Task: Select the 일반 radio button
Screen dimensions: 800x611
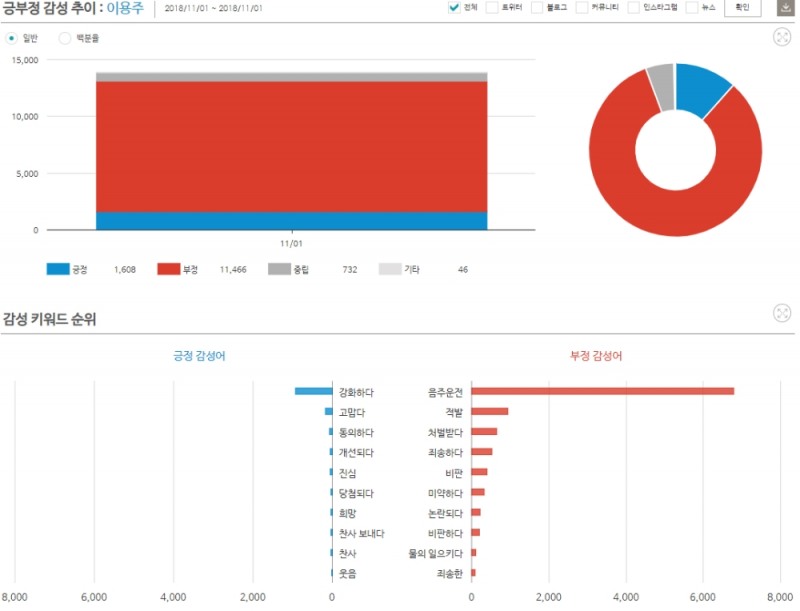Action: pos(12,38)
